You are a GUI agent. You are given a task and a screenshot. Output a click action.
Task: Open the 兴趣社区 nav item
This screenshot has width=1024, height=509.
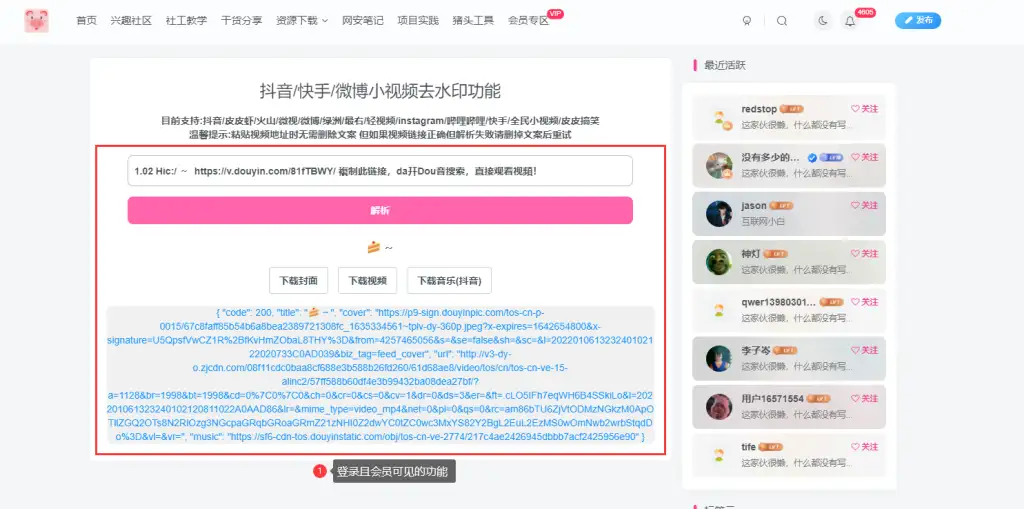pos(131,20)
